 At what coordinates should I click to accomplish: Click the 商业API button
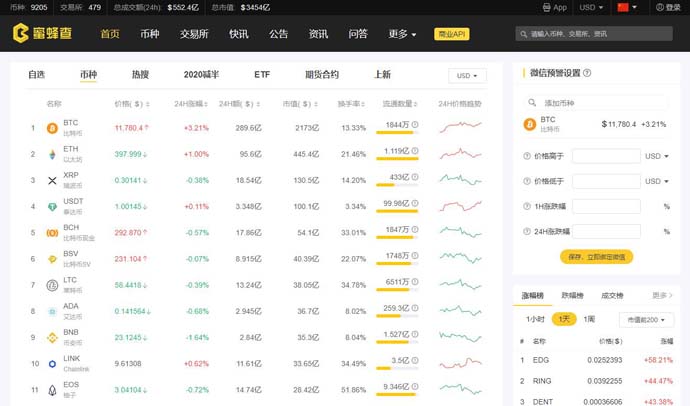point(455,34)
